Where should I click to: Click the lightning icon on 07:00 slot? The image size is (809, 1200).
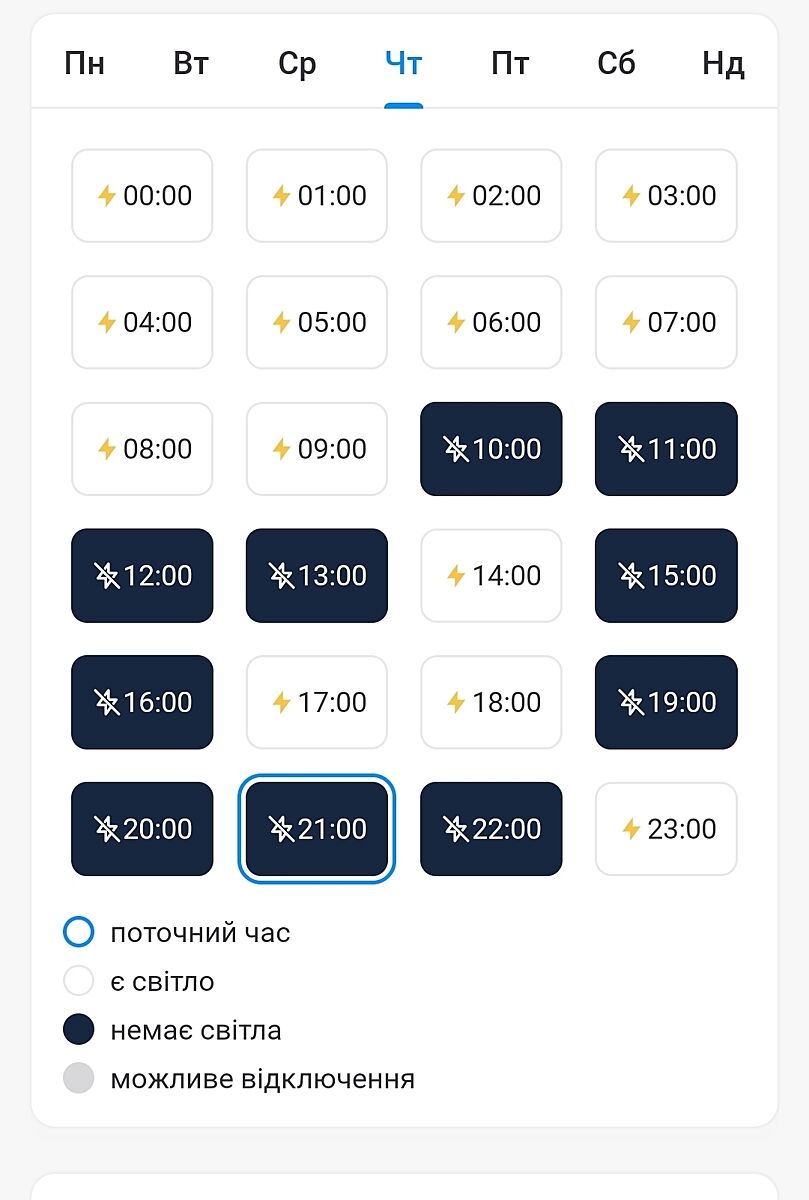[x=631, y=322]
